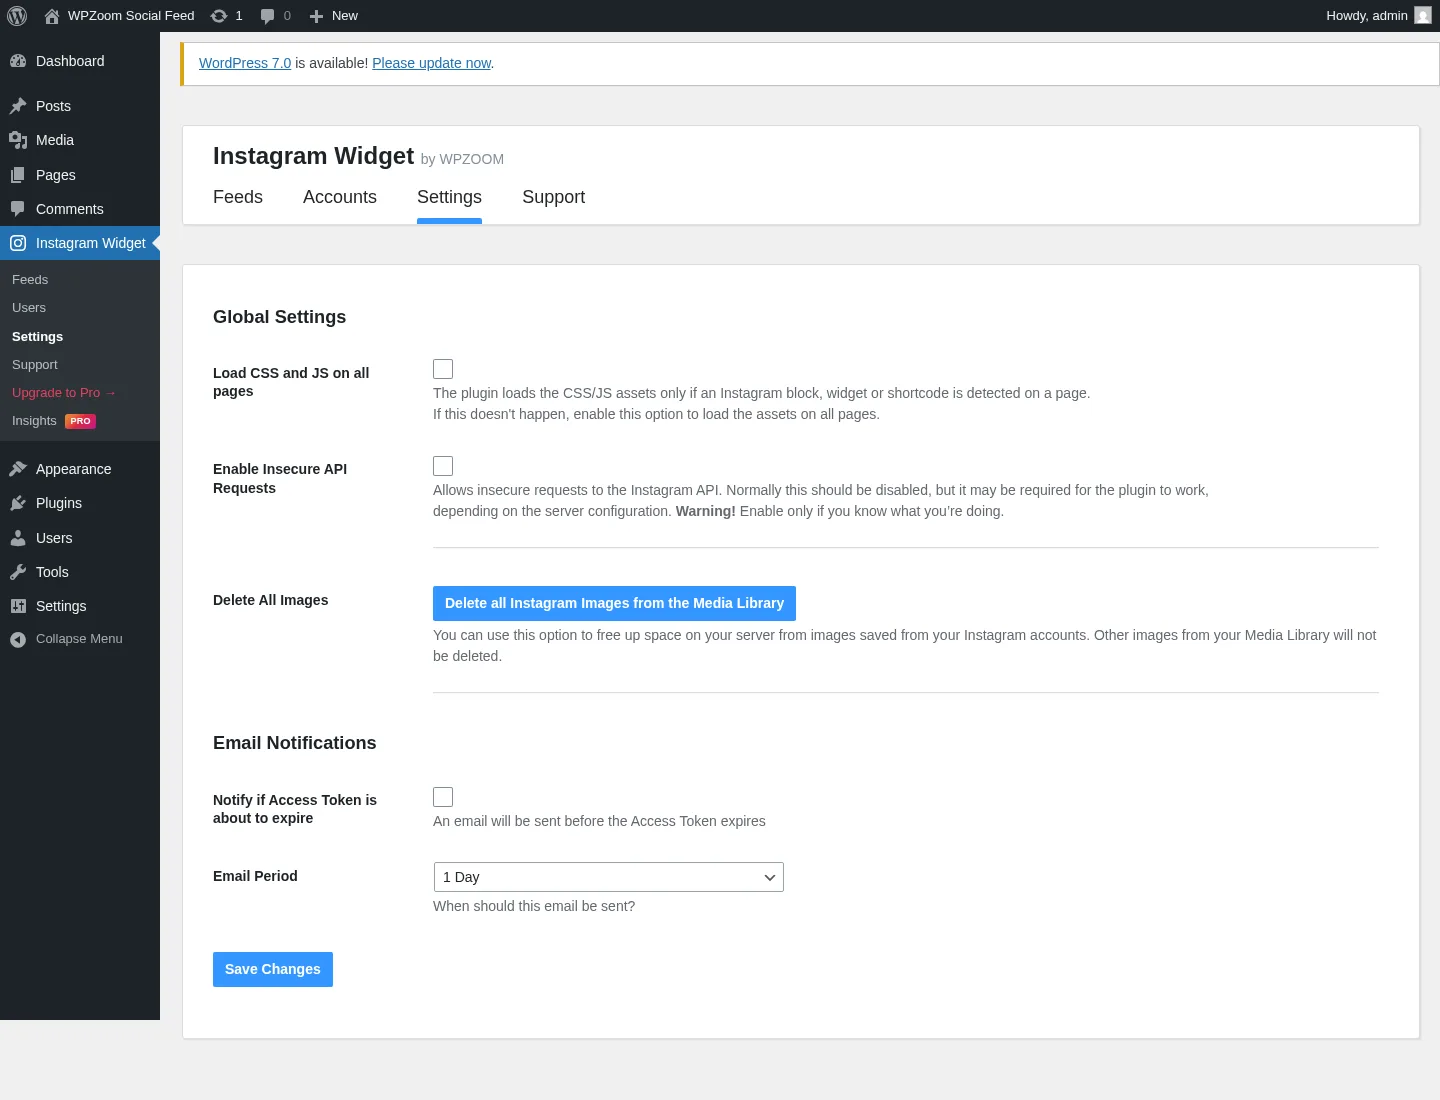
Task: Click the Instagram Widget camera icon in sidebar
Action: (18, 243)
